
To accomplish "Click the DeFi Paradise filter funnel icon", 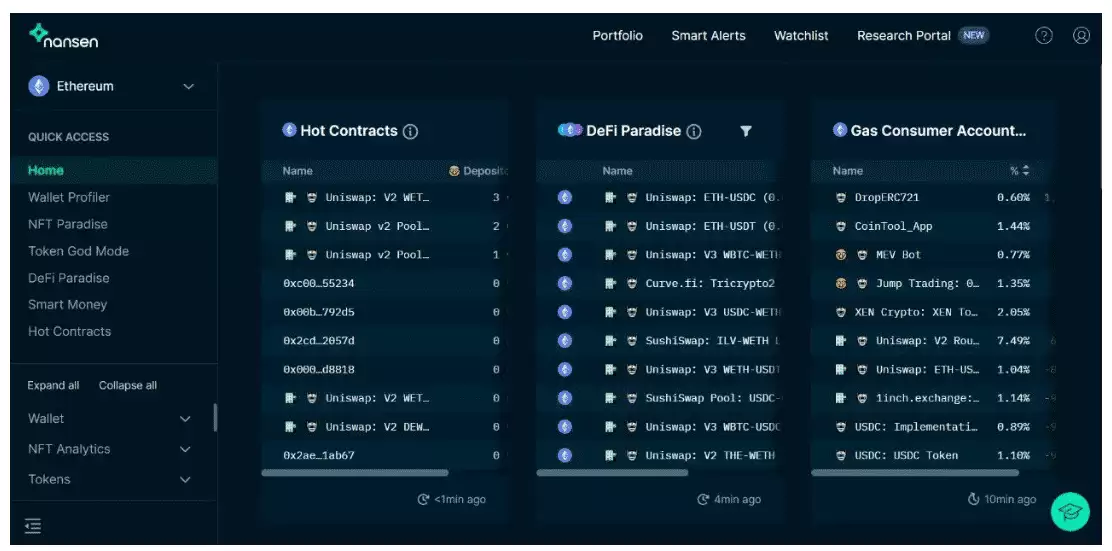I will [x=746, y=131].
